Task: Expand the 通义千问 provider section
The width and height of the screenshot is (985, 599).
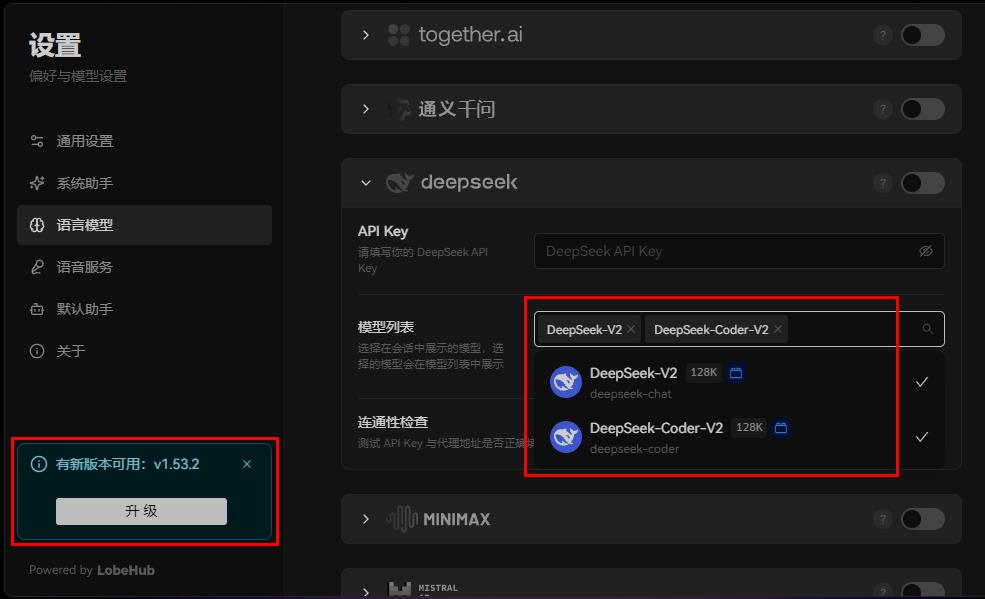Action: [x=366, y=109]
